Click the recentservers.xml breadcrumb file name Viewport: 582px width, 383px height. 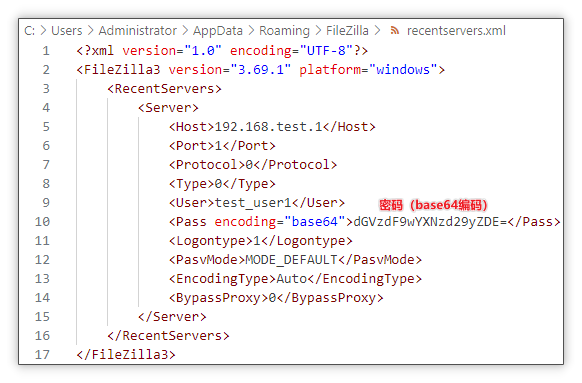pos(456,30)
